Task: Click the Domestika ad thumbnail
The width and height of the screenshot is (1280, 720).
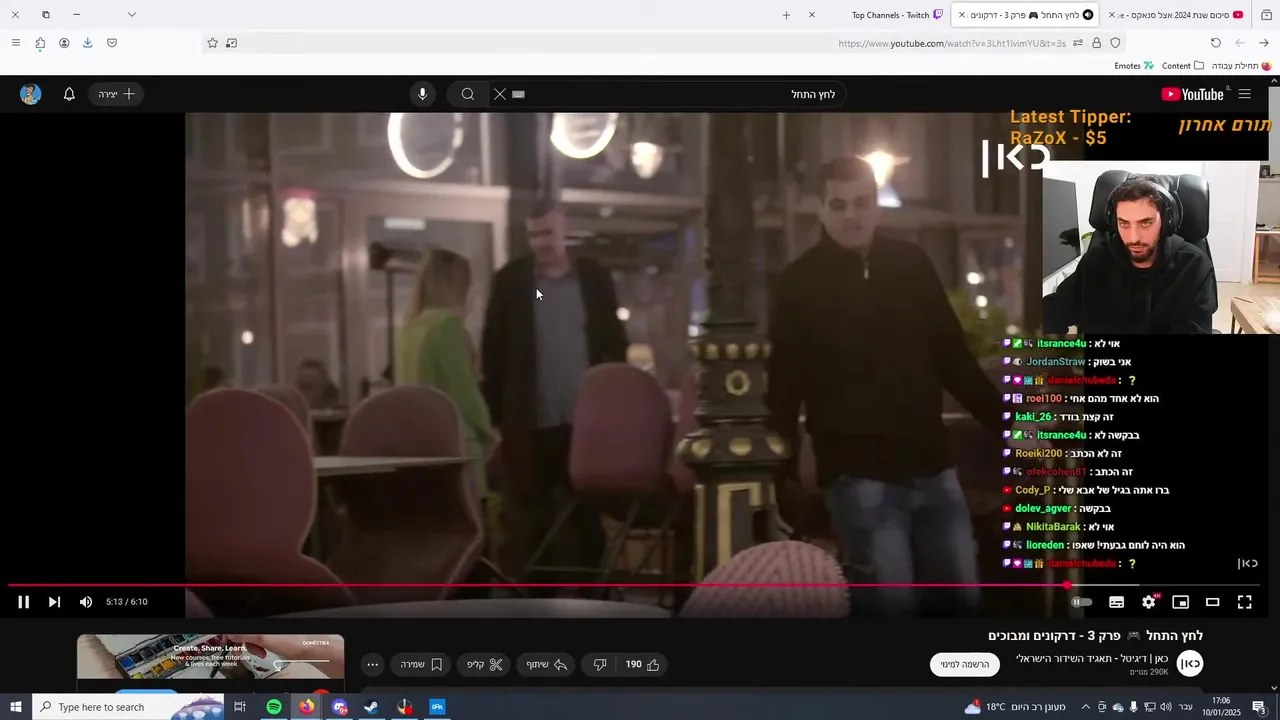Action: (x=211, y=656)
